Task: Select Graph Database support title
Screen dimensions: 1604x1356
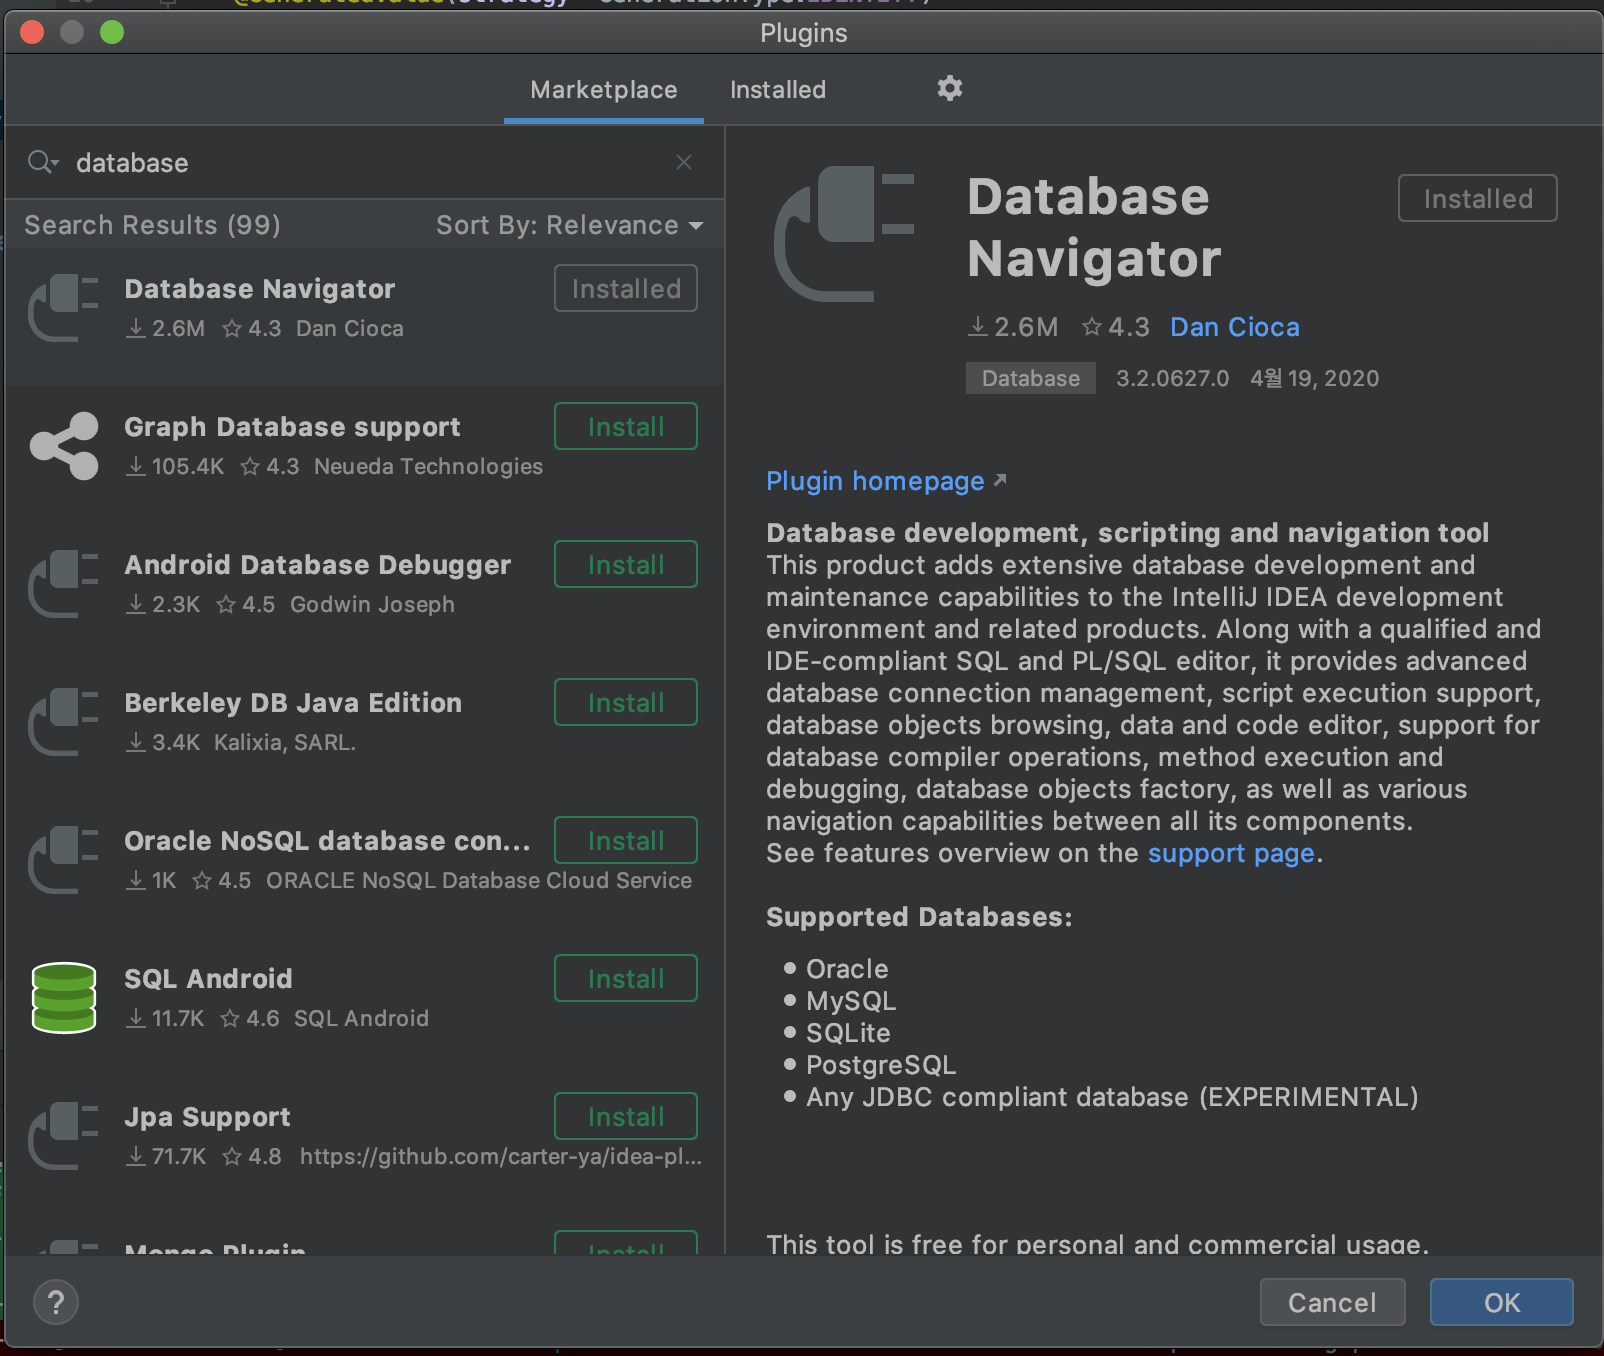Action: point(292,427)
